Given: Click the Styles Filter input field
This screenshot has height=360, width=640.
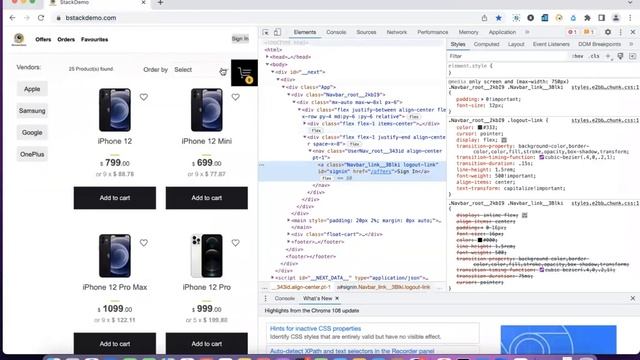Looking at the screenshot, I should pyautogui.click(x=507, y=56).
